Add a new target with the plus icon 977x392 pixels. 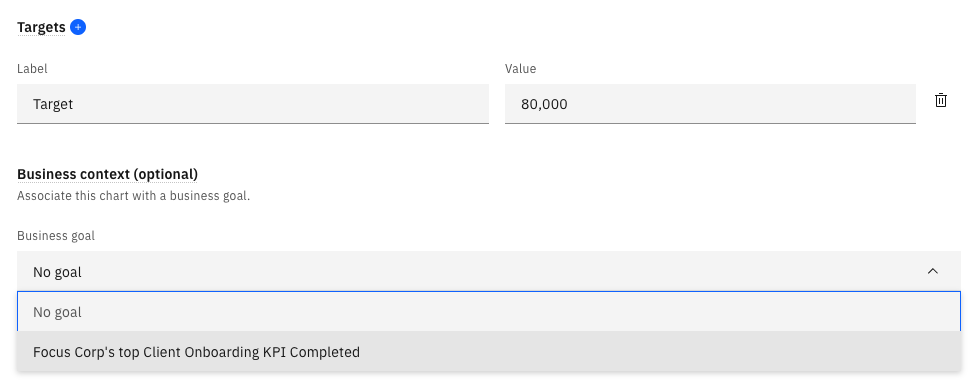pyautogui.click(x=78, y=27)
